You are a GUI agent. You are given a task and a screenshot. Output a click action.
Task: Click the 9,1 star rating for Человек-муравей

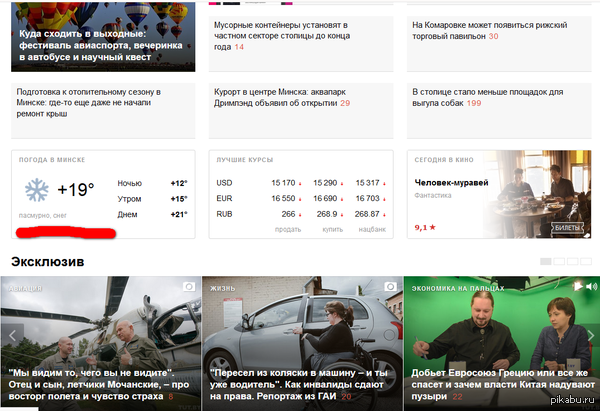click(x=425, y=227)
